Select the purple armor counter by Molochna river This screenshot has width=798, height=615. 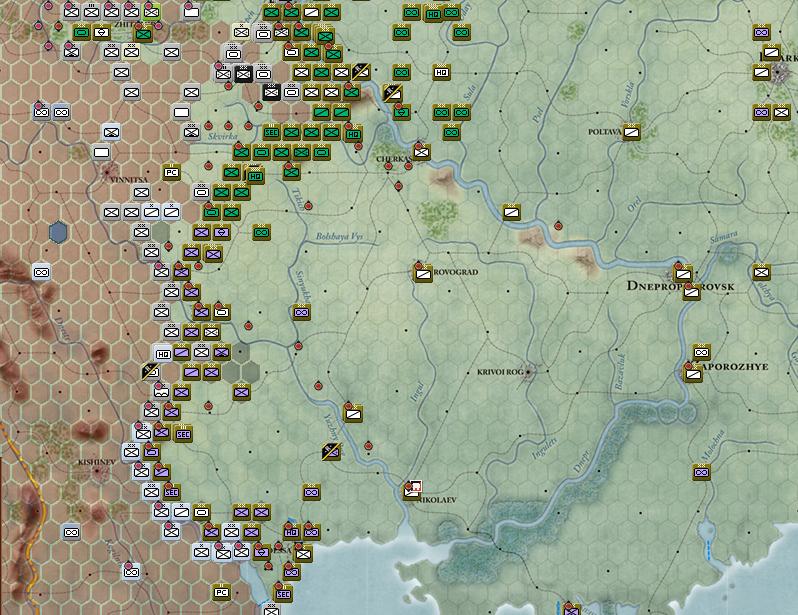point(701,472)
